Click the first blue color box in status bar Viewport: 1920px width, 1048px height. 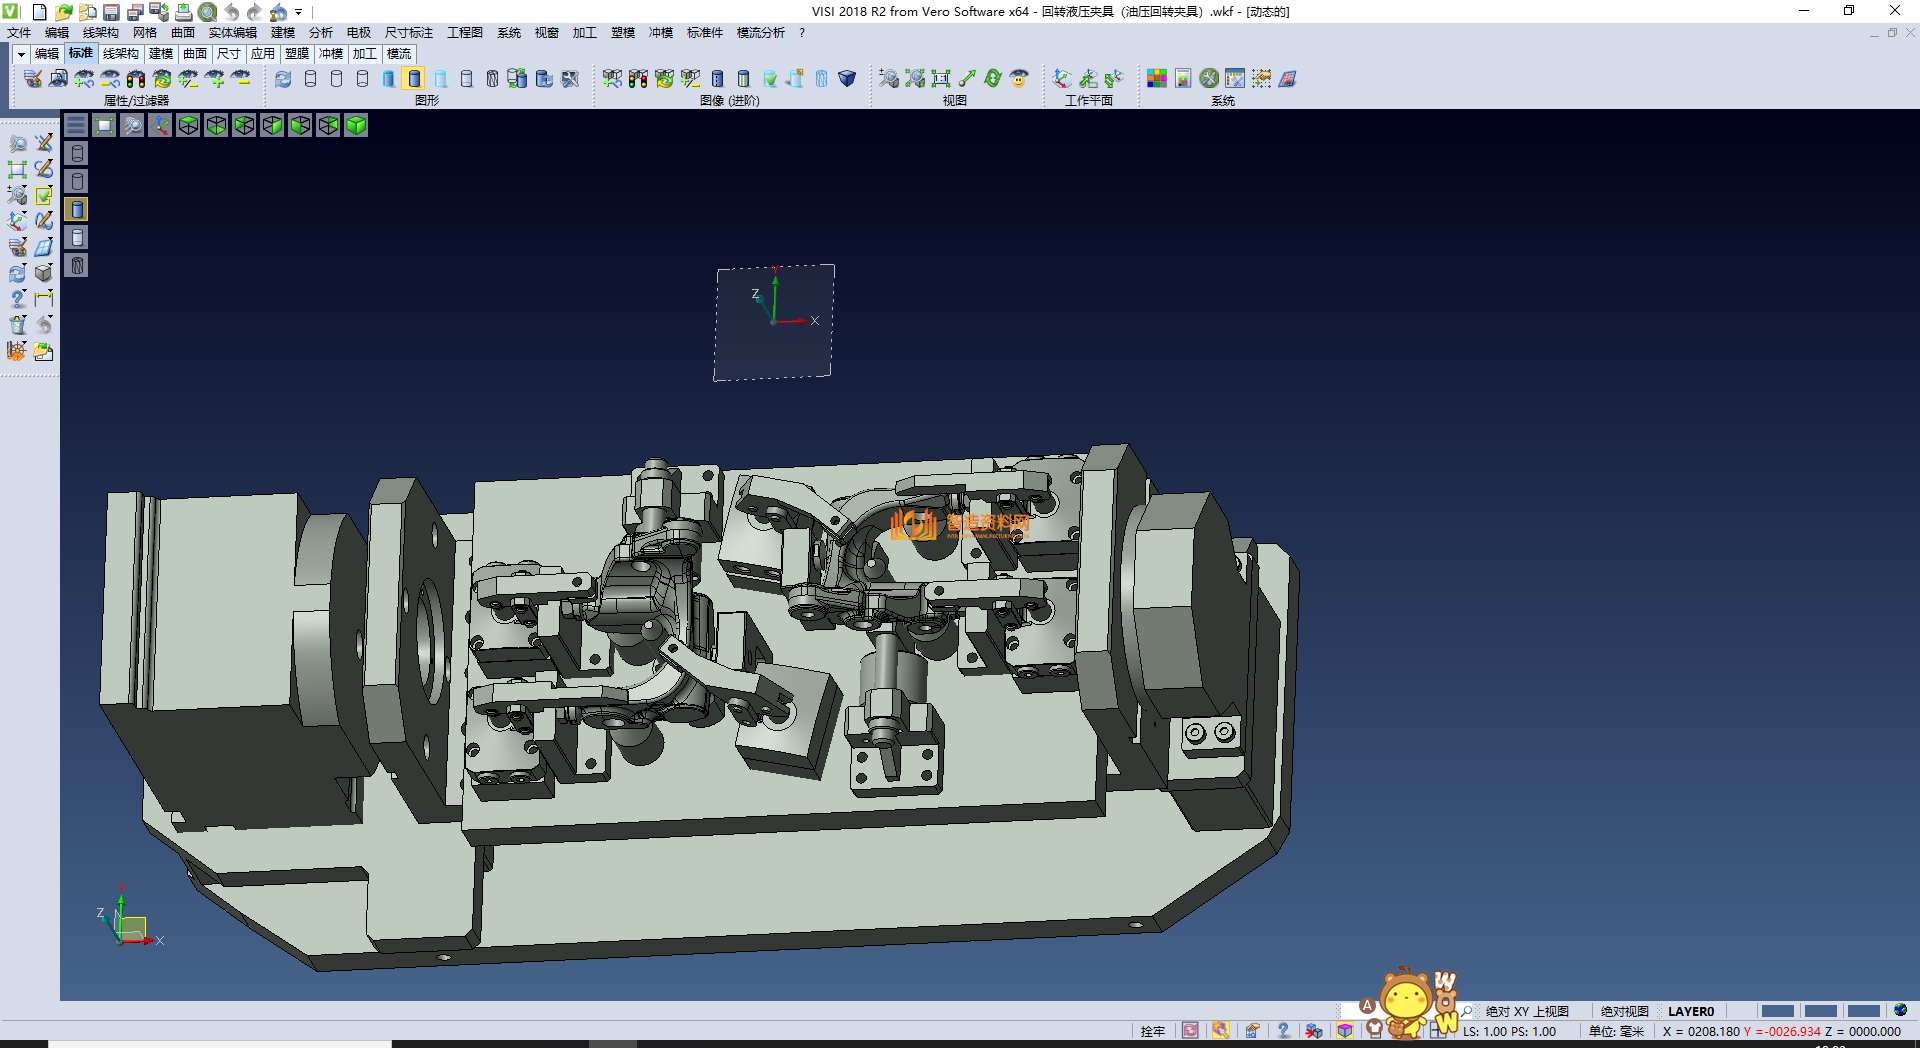(1777, 1011)
